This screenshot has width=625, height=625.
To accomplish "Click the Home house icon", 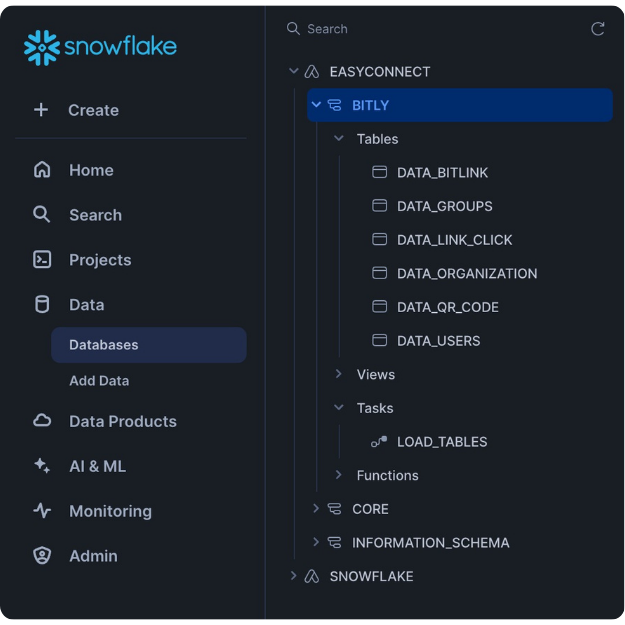I will point(42,170).
